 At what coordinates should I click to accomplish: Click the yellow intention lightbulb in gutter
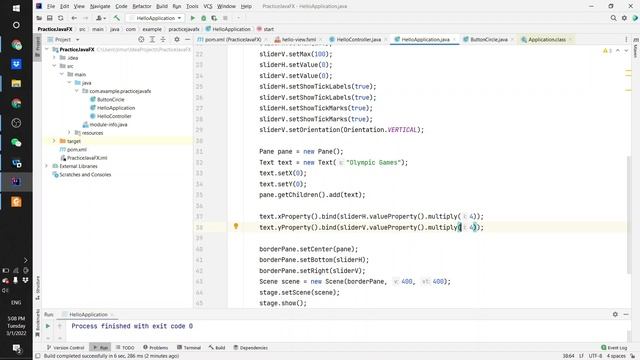click(x=236, y=227)
